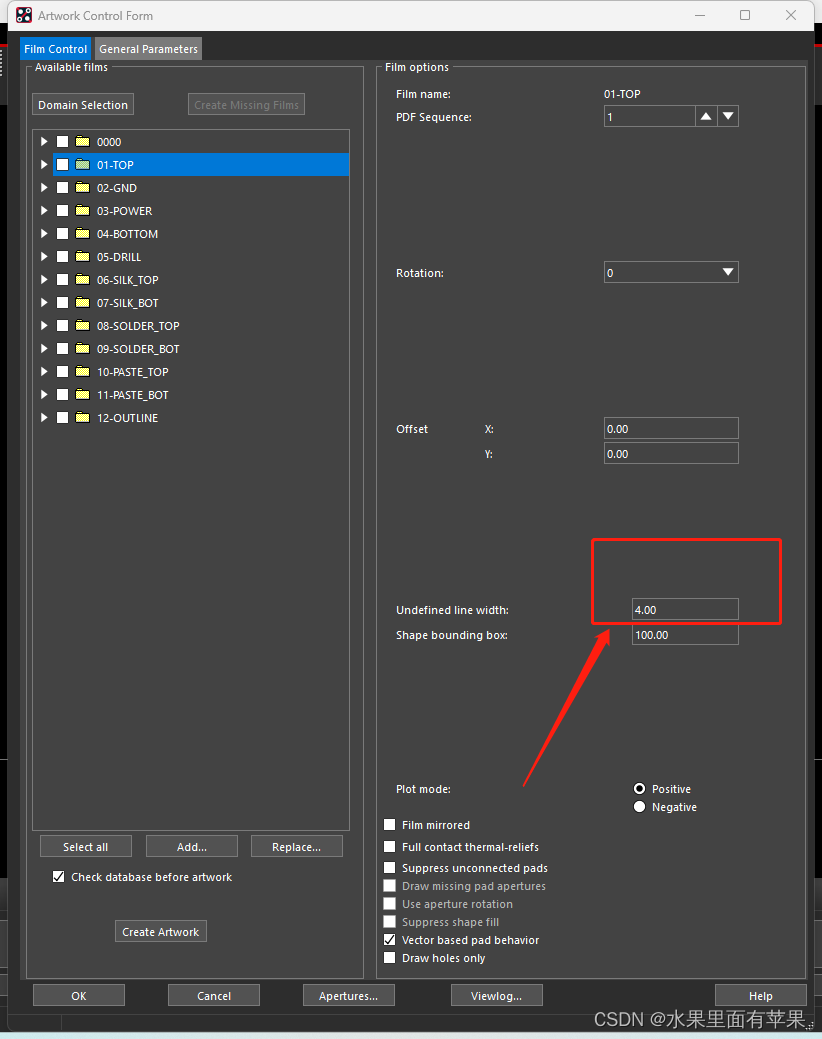
Task: Click the 05-DRILL film folder icon
Action: pos(82,257)
